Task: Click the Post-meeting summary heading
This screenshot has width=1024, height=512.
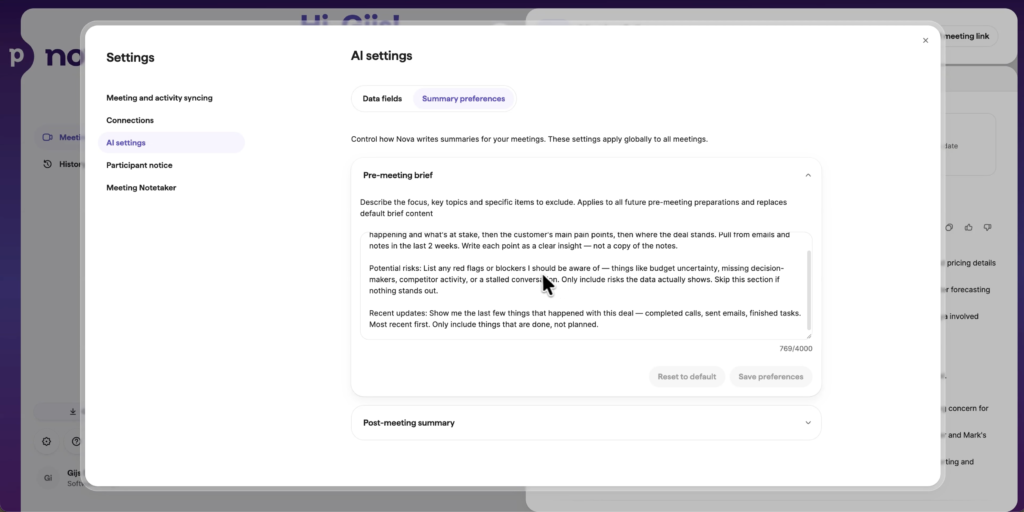Action: (x=409, y=423)
